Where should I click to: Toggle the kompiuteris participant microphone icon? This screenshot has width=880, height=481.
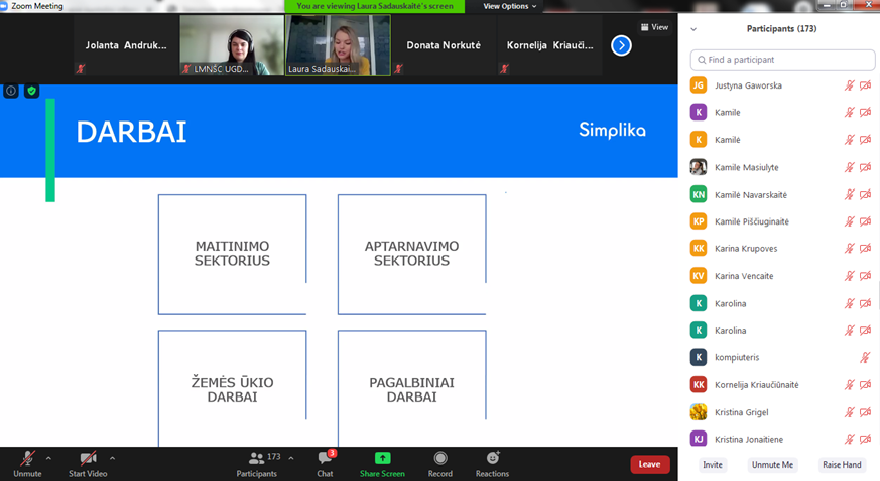(x=865, y=357)
